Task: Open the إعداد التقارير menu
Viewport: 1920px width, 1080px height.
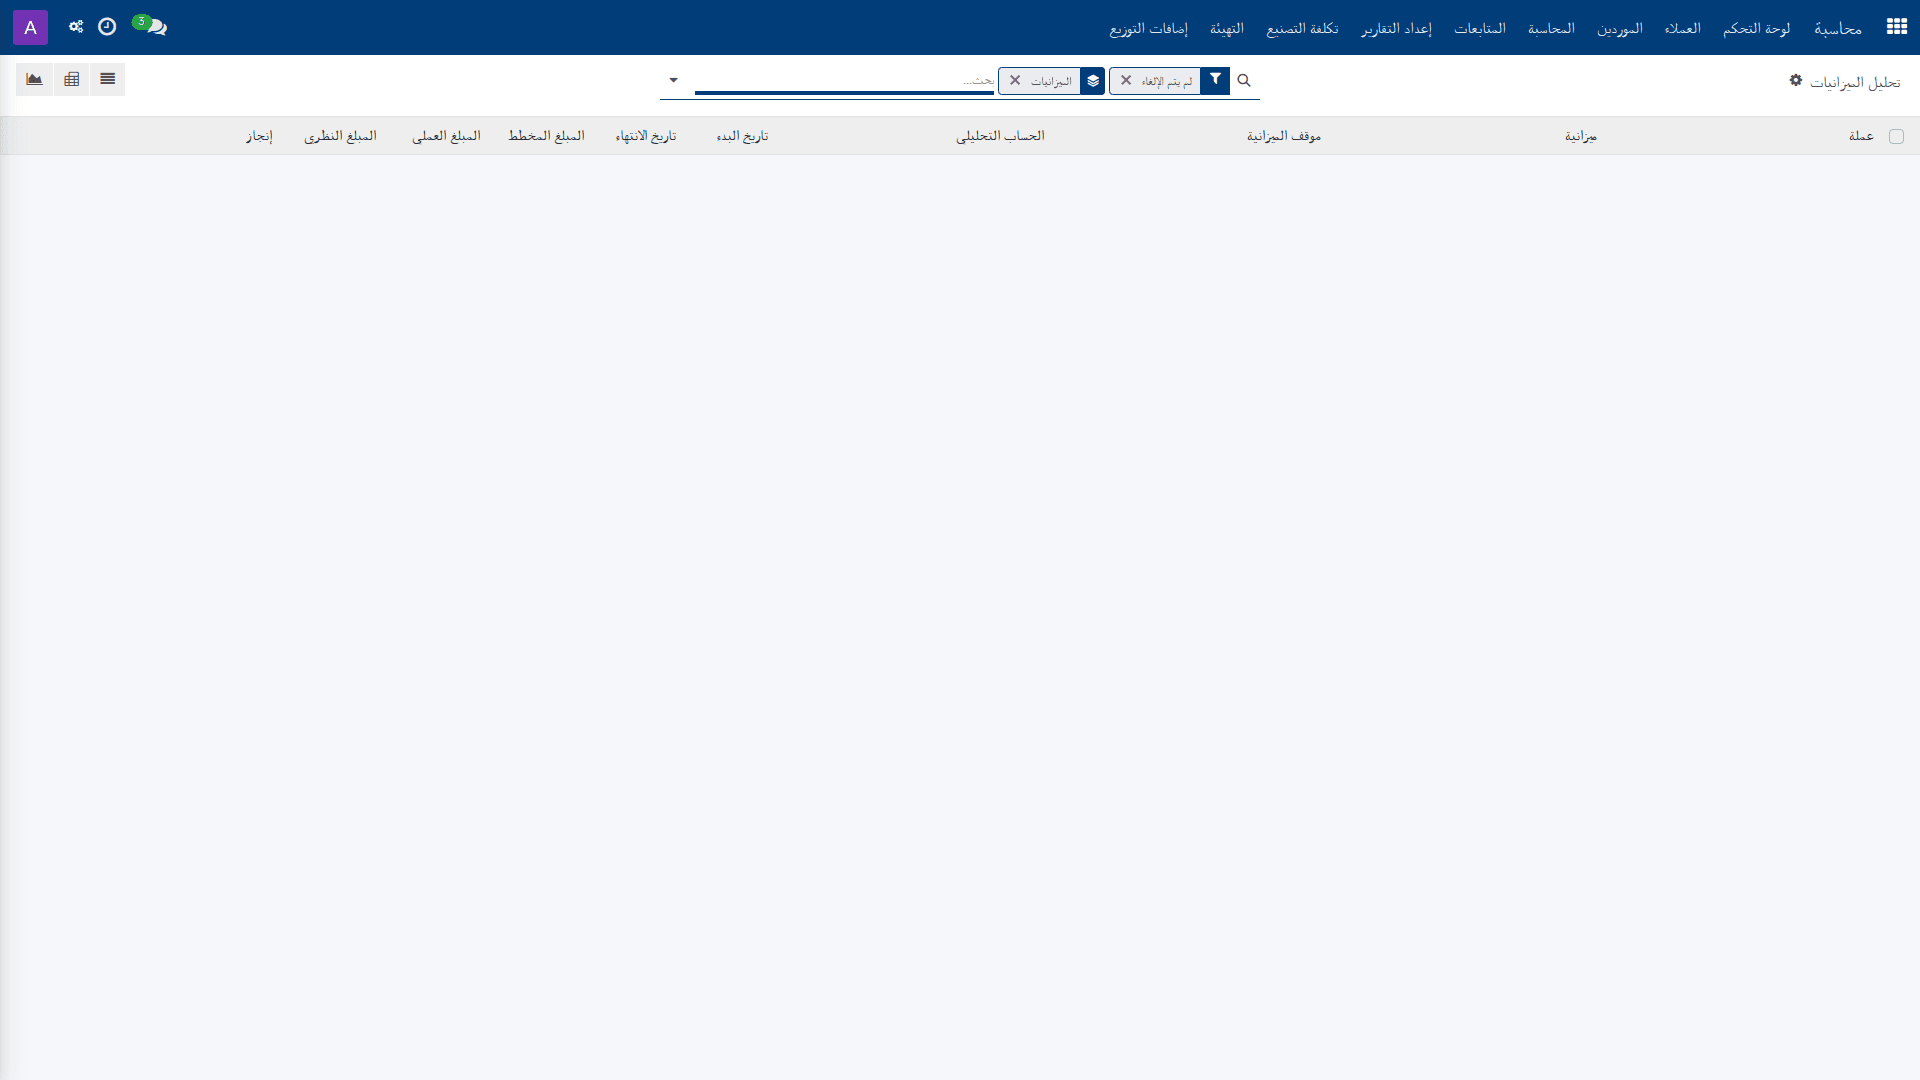Action: [x=1396, y=28]
